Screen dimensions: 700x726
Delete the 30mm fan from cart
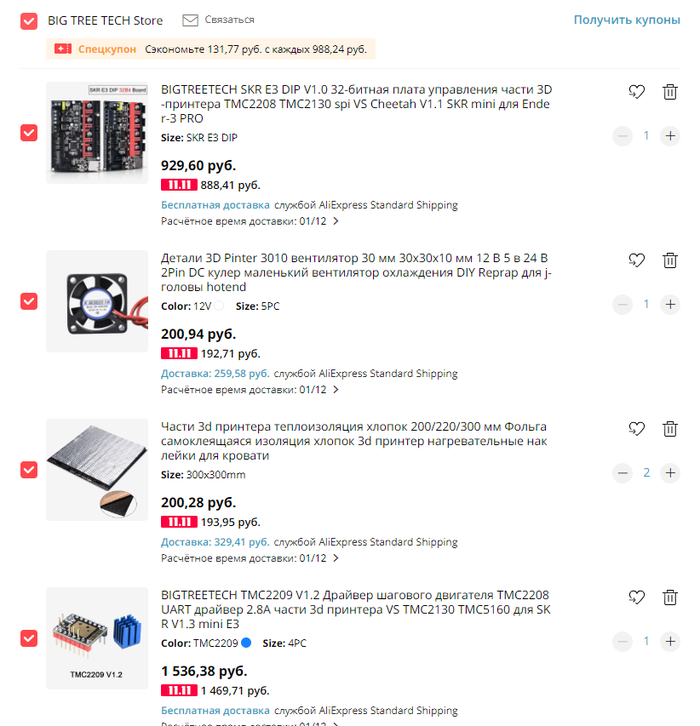coord(669,260)
